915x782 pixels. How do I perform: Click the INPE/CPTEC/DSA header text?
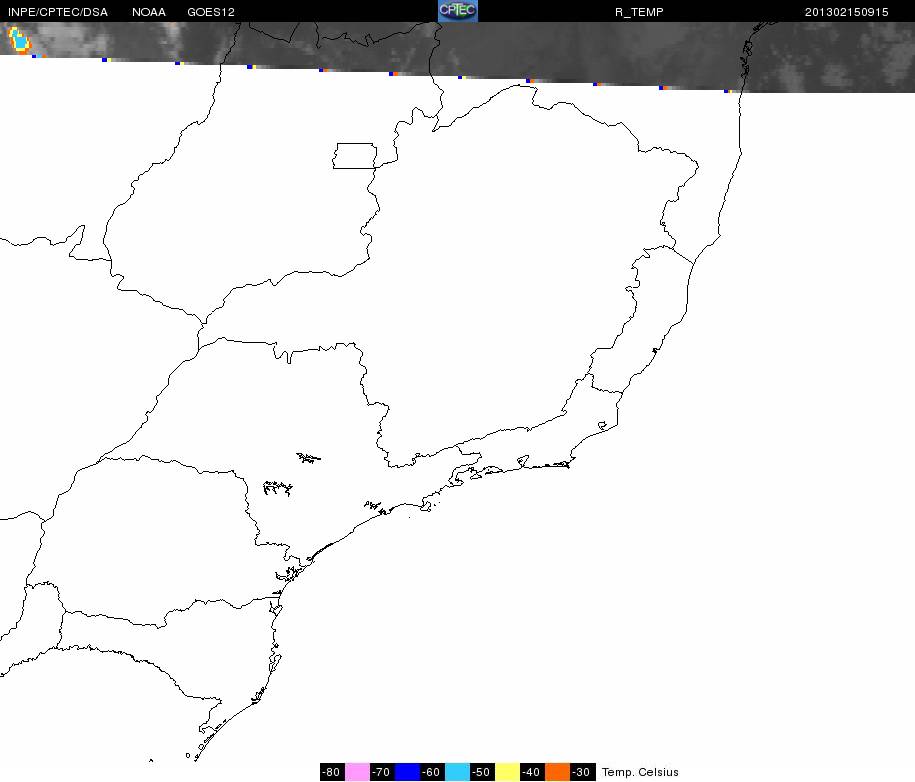coord(58,12)
